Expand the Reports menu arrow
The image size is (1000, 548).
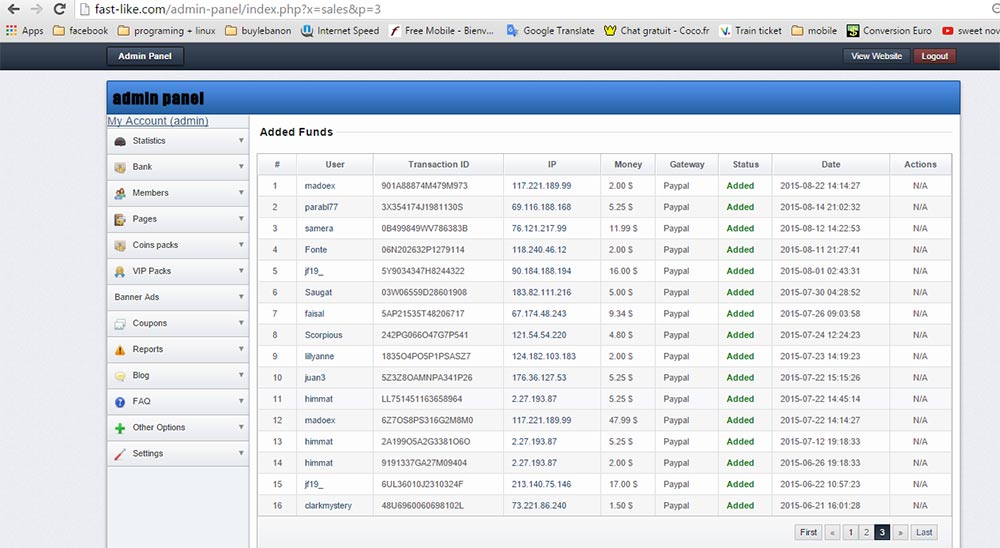[241, 350]
